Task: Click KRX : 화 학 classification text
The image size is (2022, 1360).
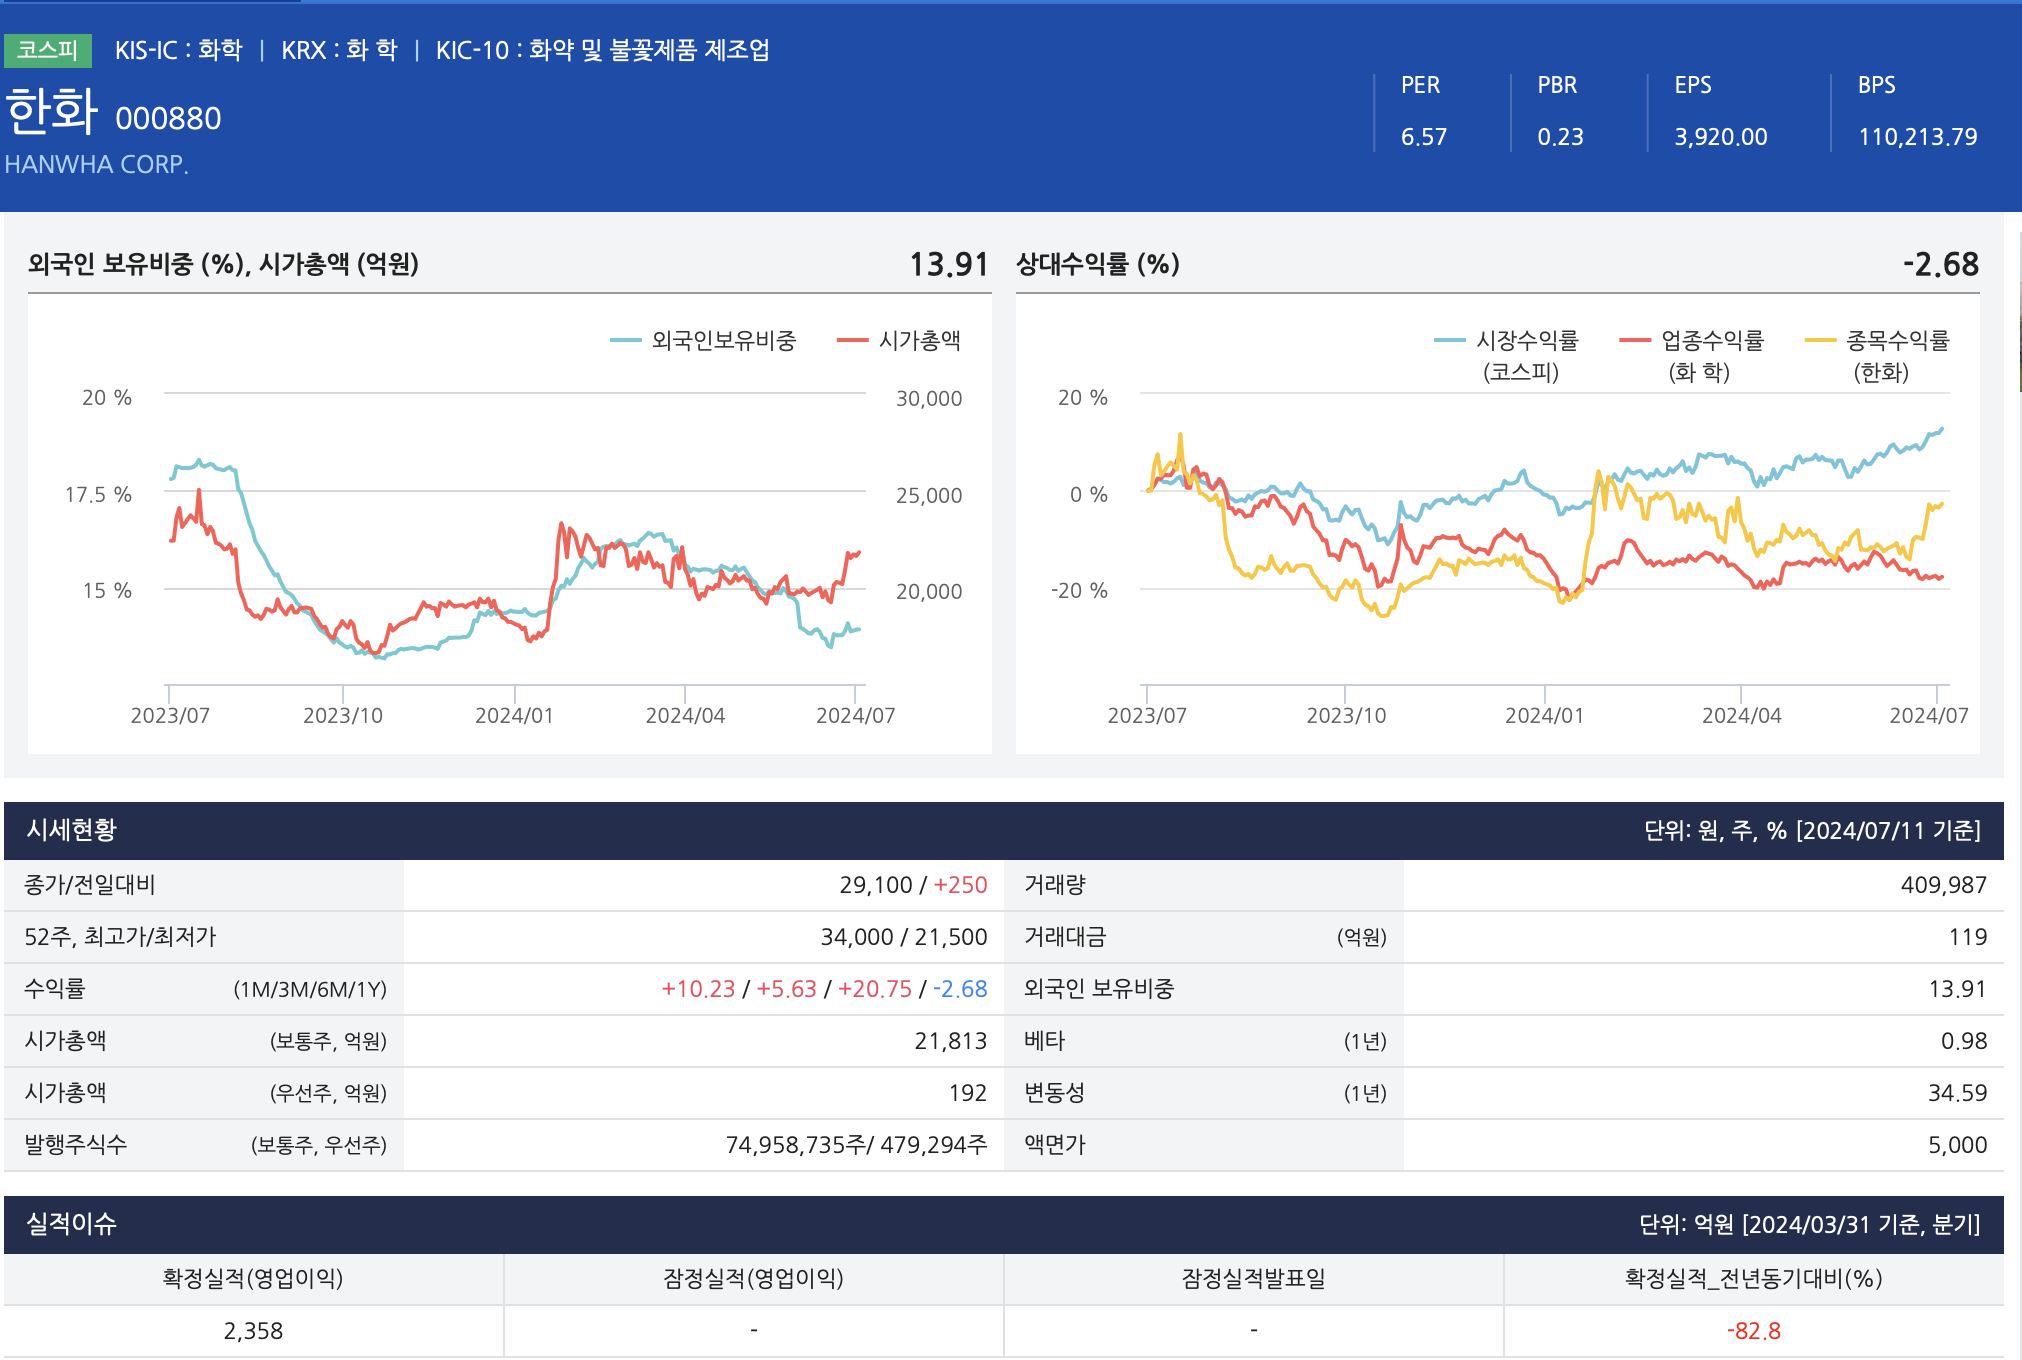Action: [339, 50]
